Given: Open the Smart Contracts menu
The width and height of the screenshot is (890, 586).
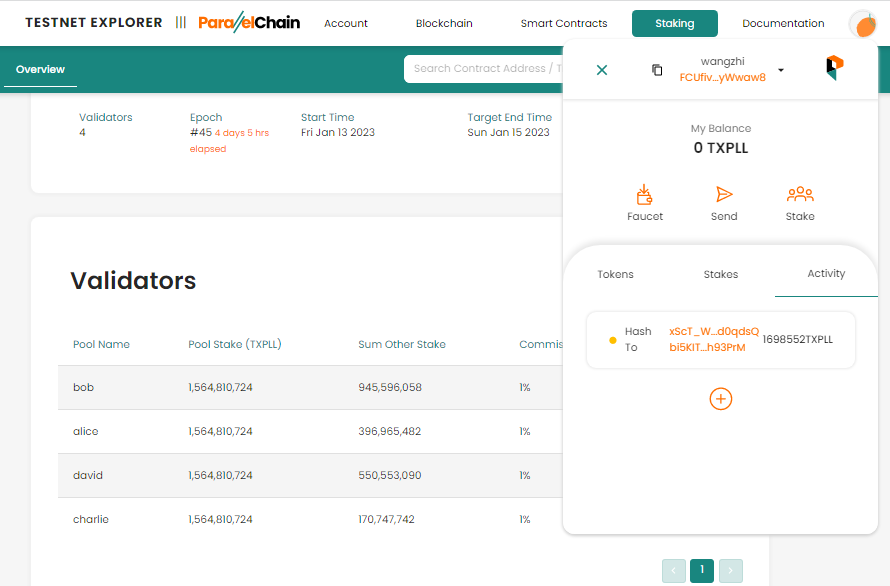Looking at the screenshot, I should 564,23.
